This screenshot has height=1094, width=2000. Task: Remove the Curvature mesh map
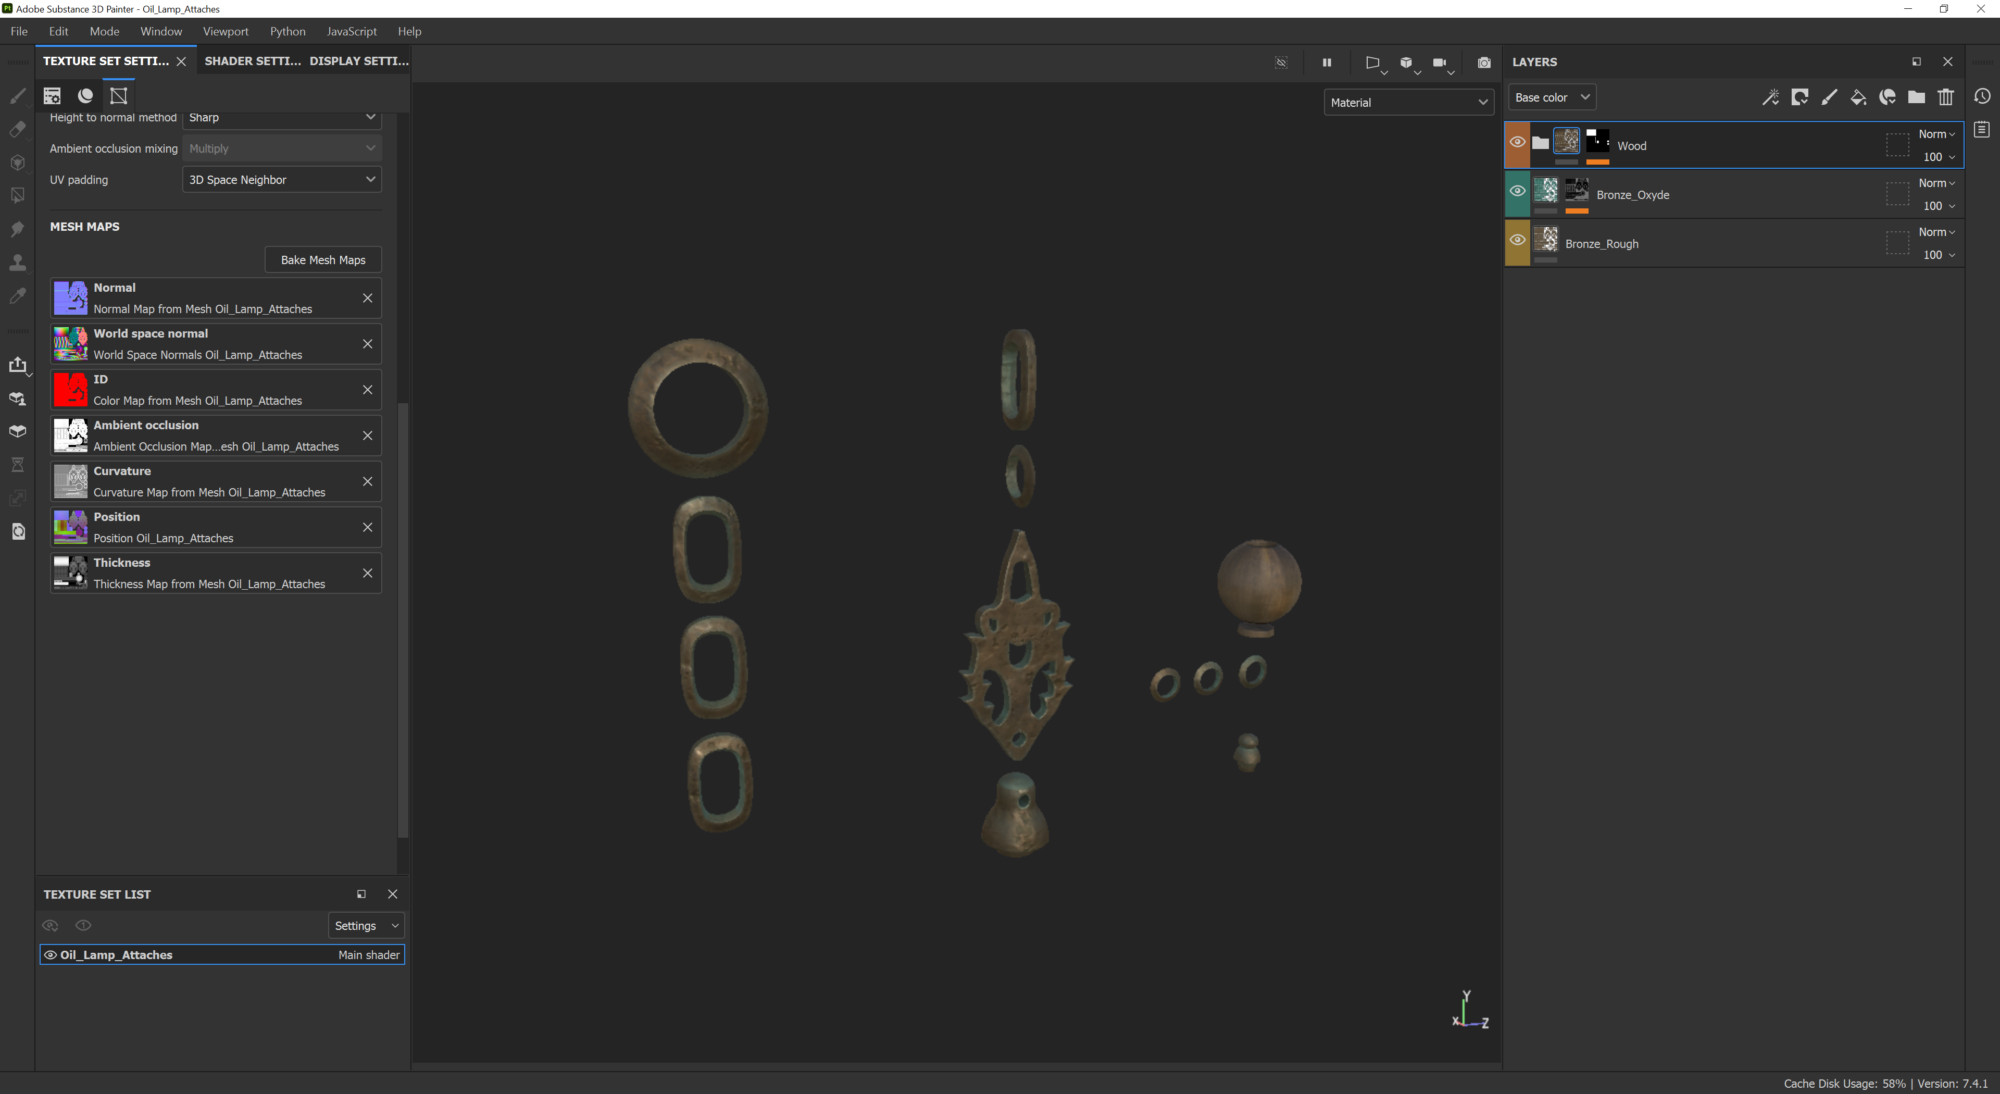(367, 481)
